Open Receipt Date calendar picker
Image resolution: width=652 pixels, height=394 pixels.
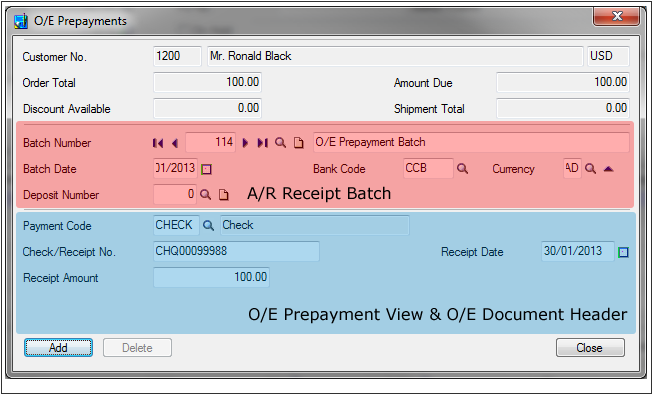click(x=623, y=252)
